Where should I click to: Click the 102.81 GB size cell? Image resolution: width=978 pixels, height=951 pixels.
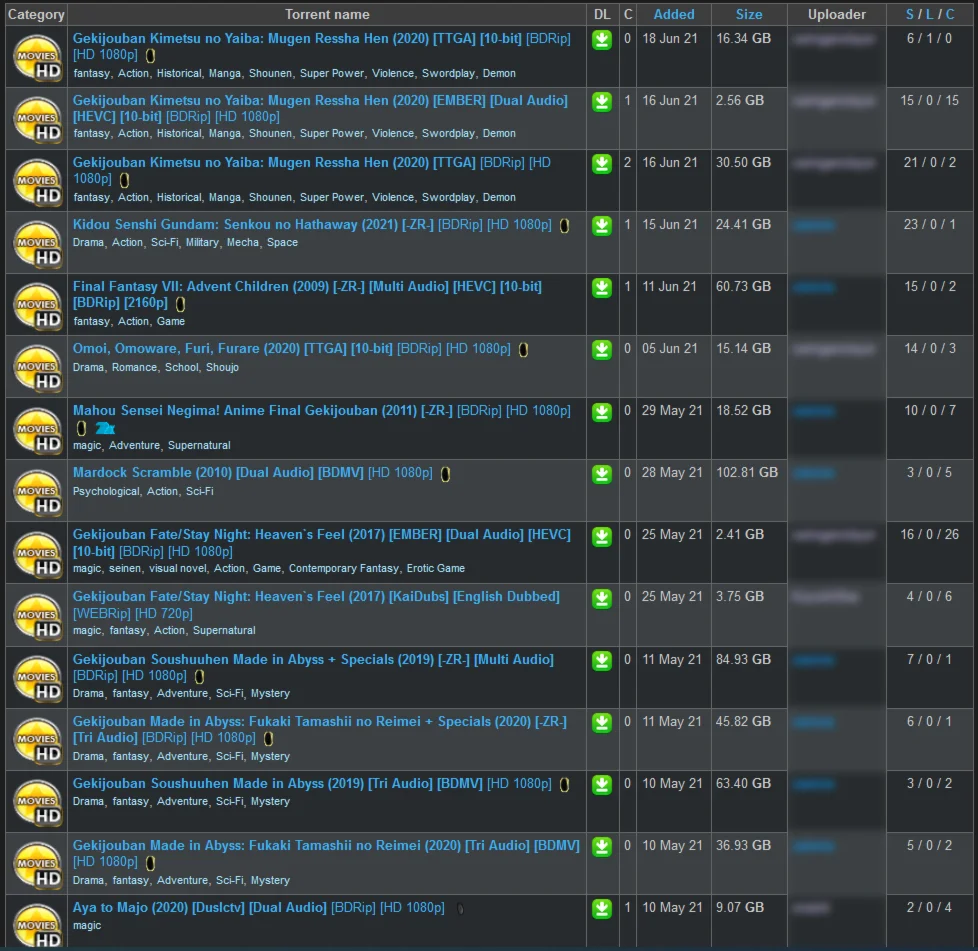point(747,473)
